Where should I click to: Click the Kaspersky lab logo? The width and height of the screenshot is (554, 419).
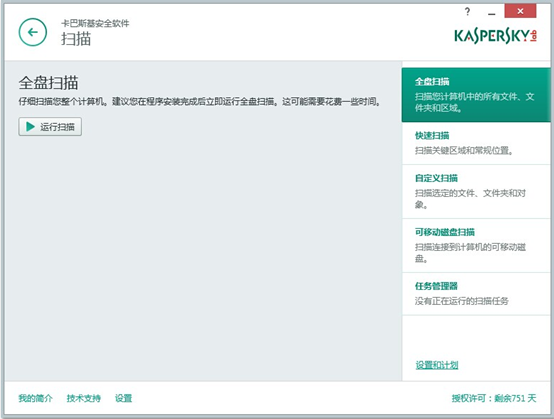coord(495,36)
